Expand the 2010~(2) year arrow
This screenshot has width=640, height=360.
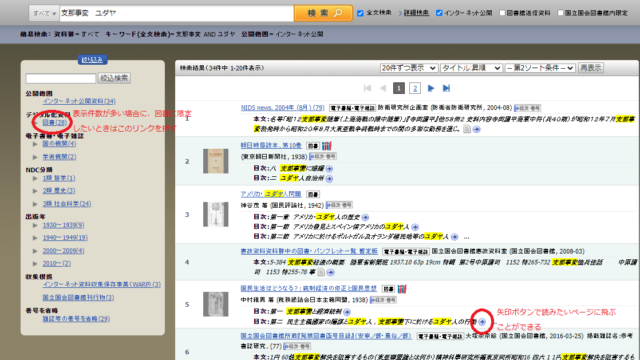(35, 263)
